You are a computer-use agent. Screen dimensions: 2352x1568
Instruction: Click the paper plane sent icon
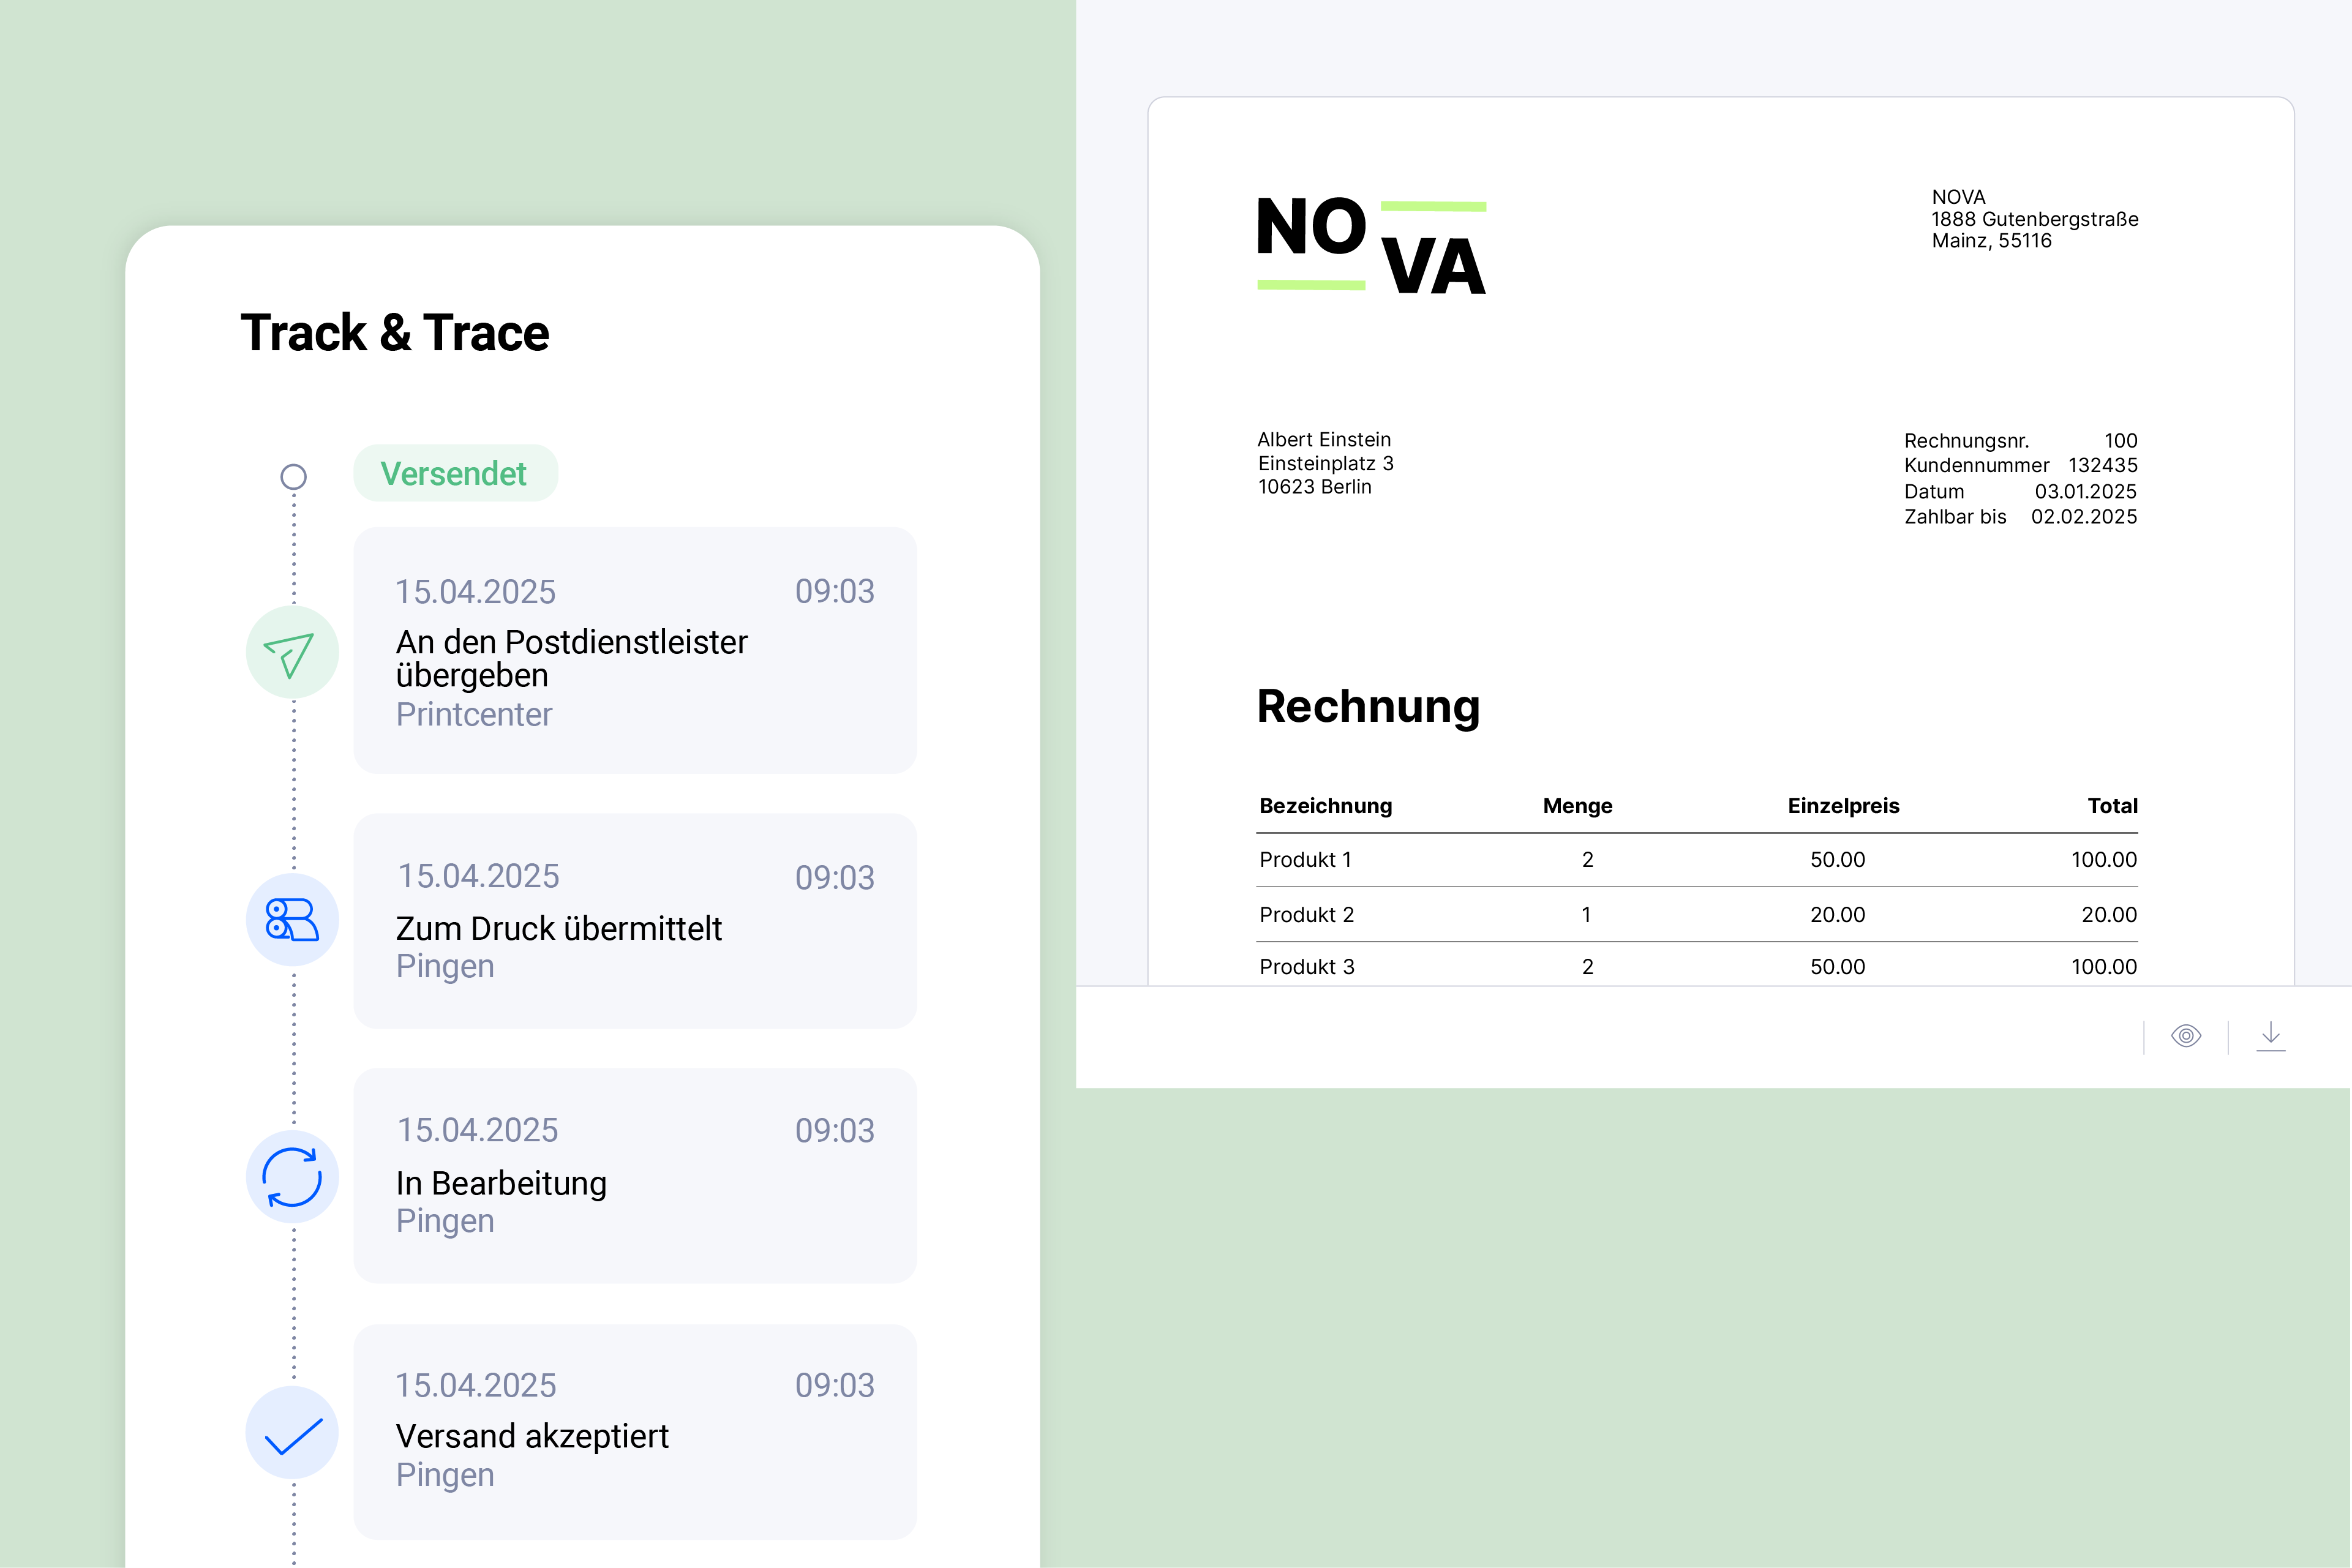coord(292,653)
